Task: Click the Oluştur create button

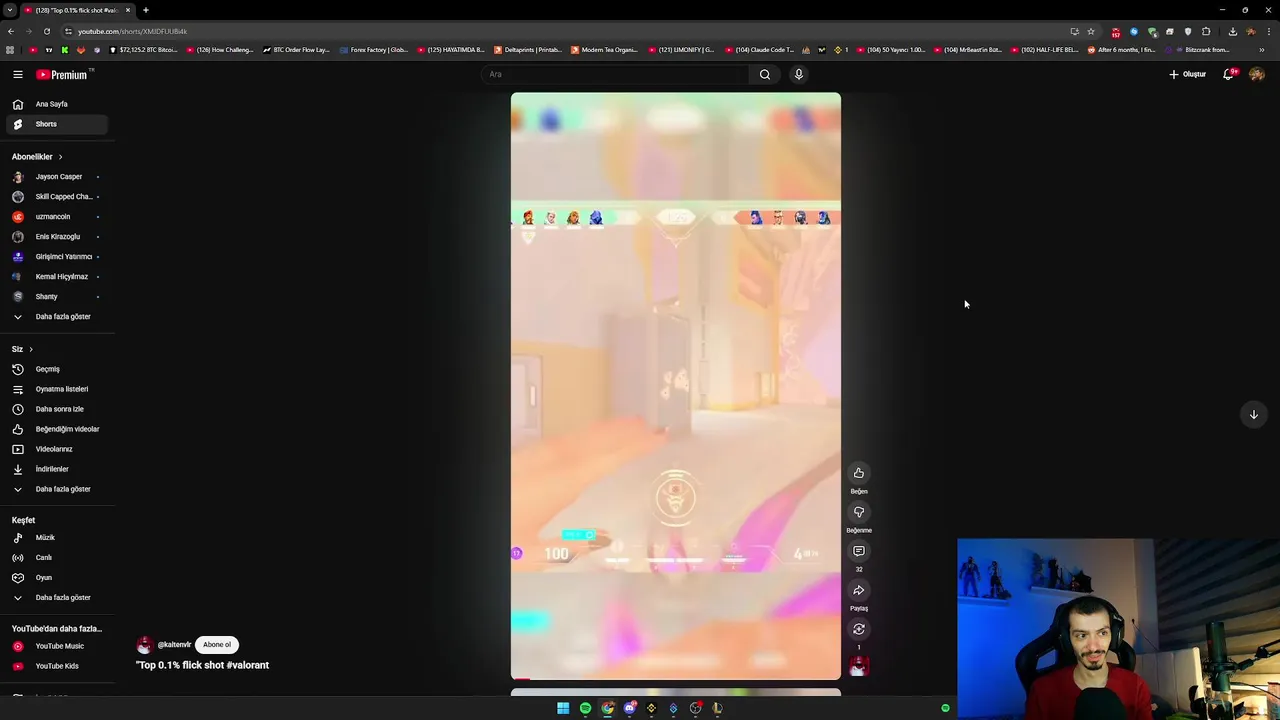Action: pyautogui.click(x=1188, y=74)
